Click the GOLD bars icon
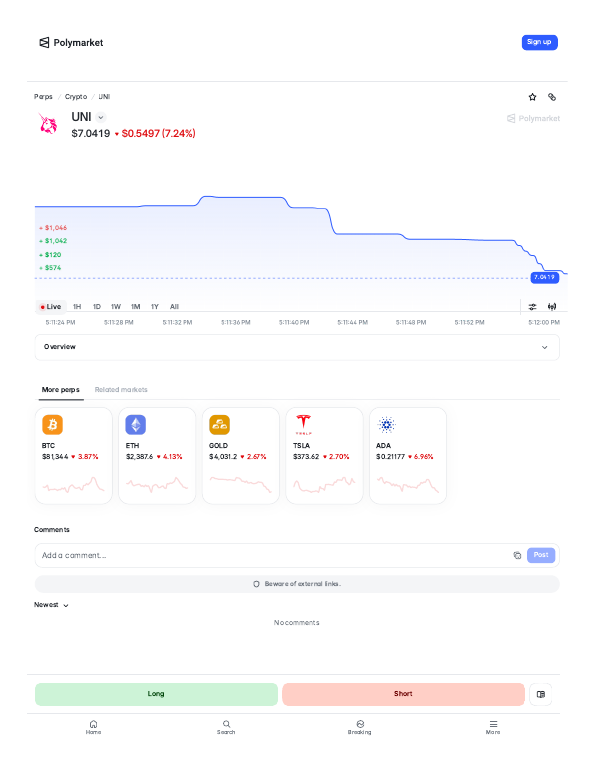This screenshot has height=770, width=595. [219, 425]
